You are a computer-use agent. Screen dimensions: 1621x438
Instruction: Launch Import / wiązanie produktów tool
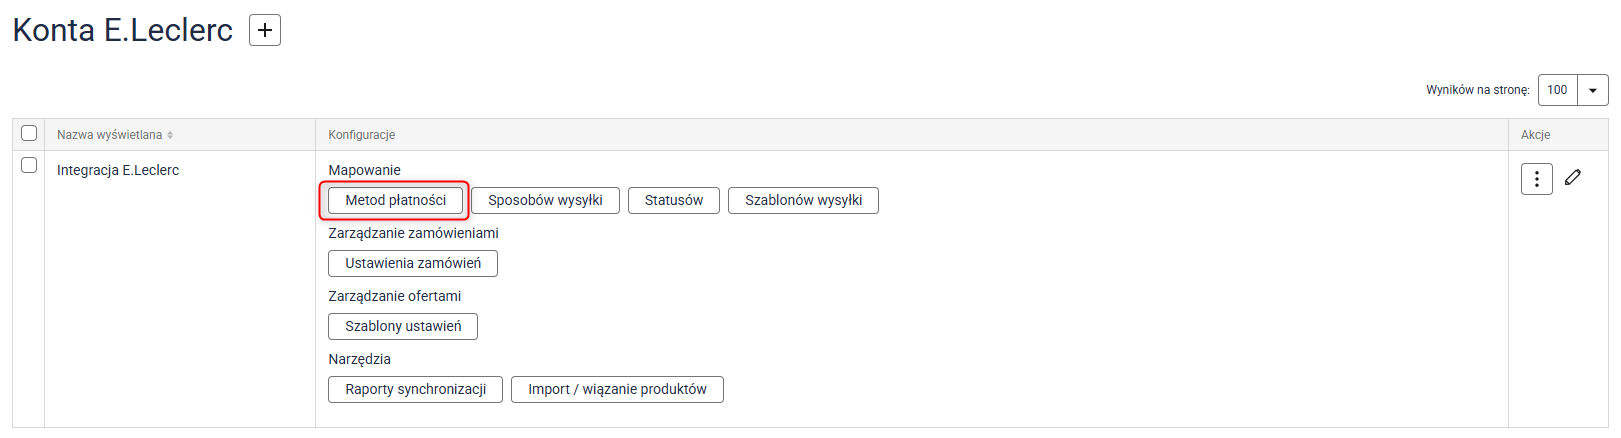[617, 389]
